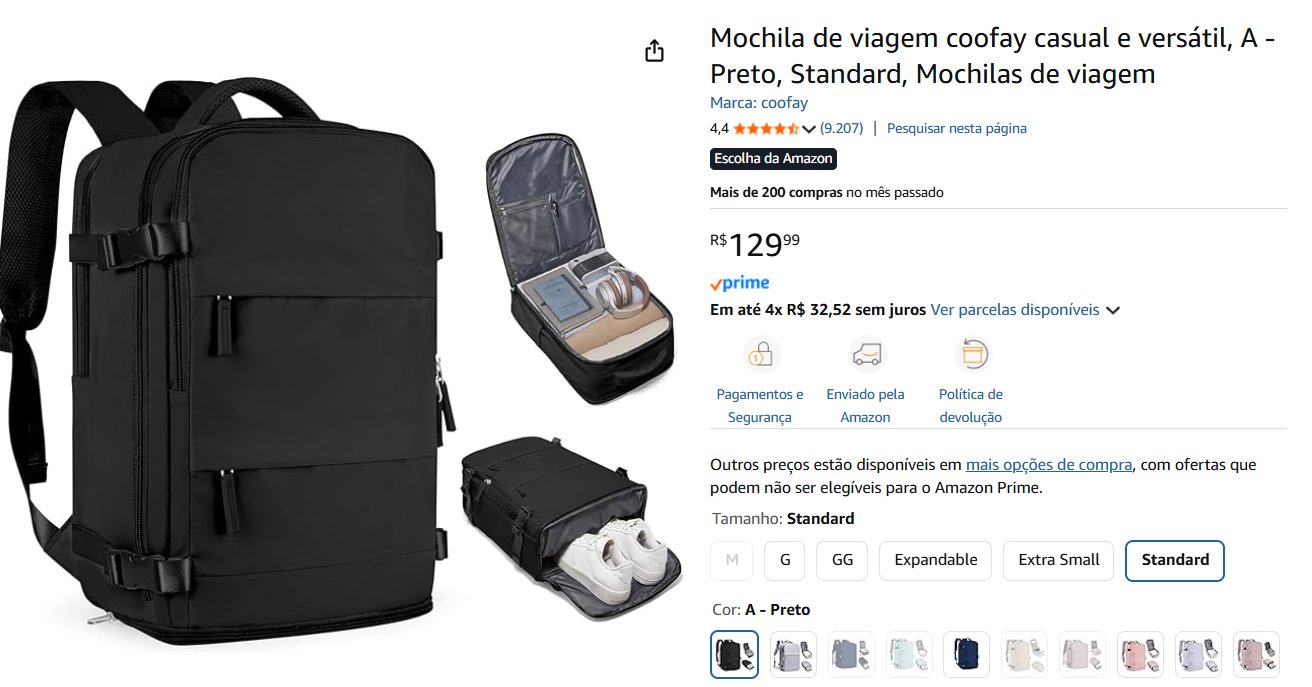Click the Escolha da Amazon badge
This screenshot has width=1312, height=687.
click(x=773, y=158)
